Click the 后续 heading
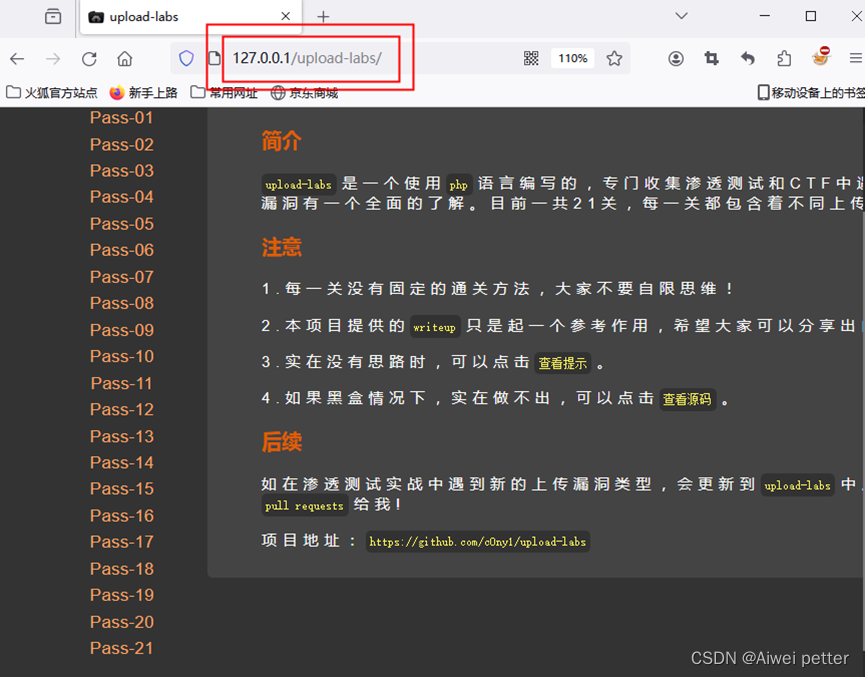 coord(281,443)
